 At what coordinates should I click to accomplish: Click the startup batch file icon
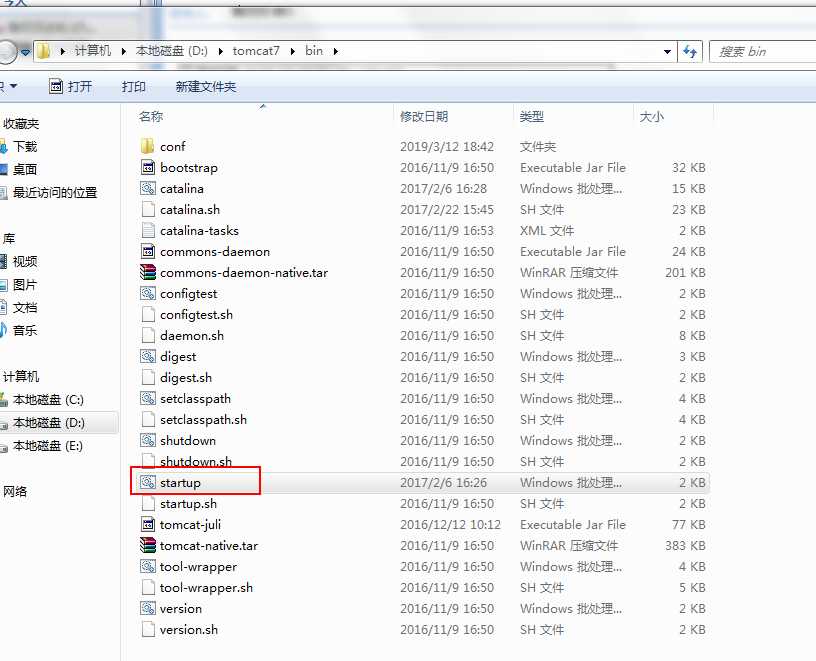point(148,482)
